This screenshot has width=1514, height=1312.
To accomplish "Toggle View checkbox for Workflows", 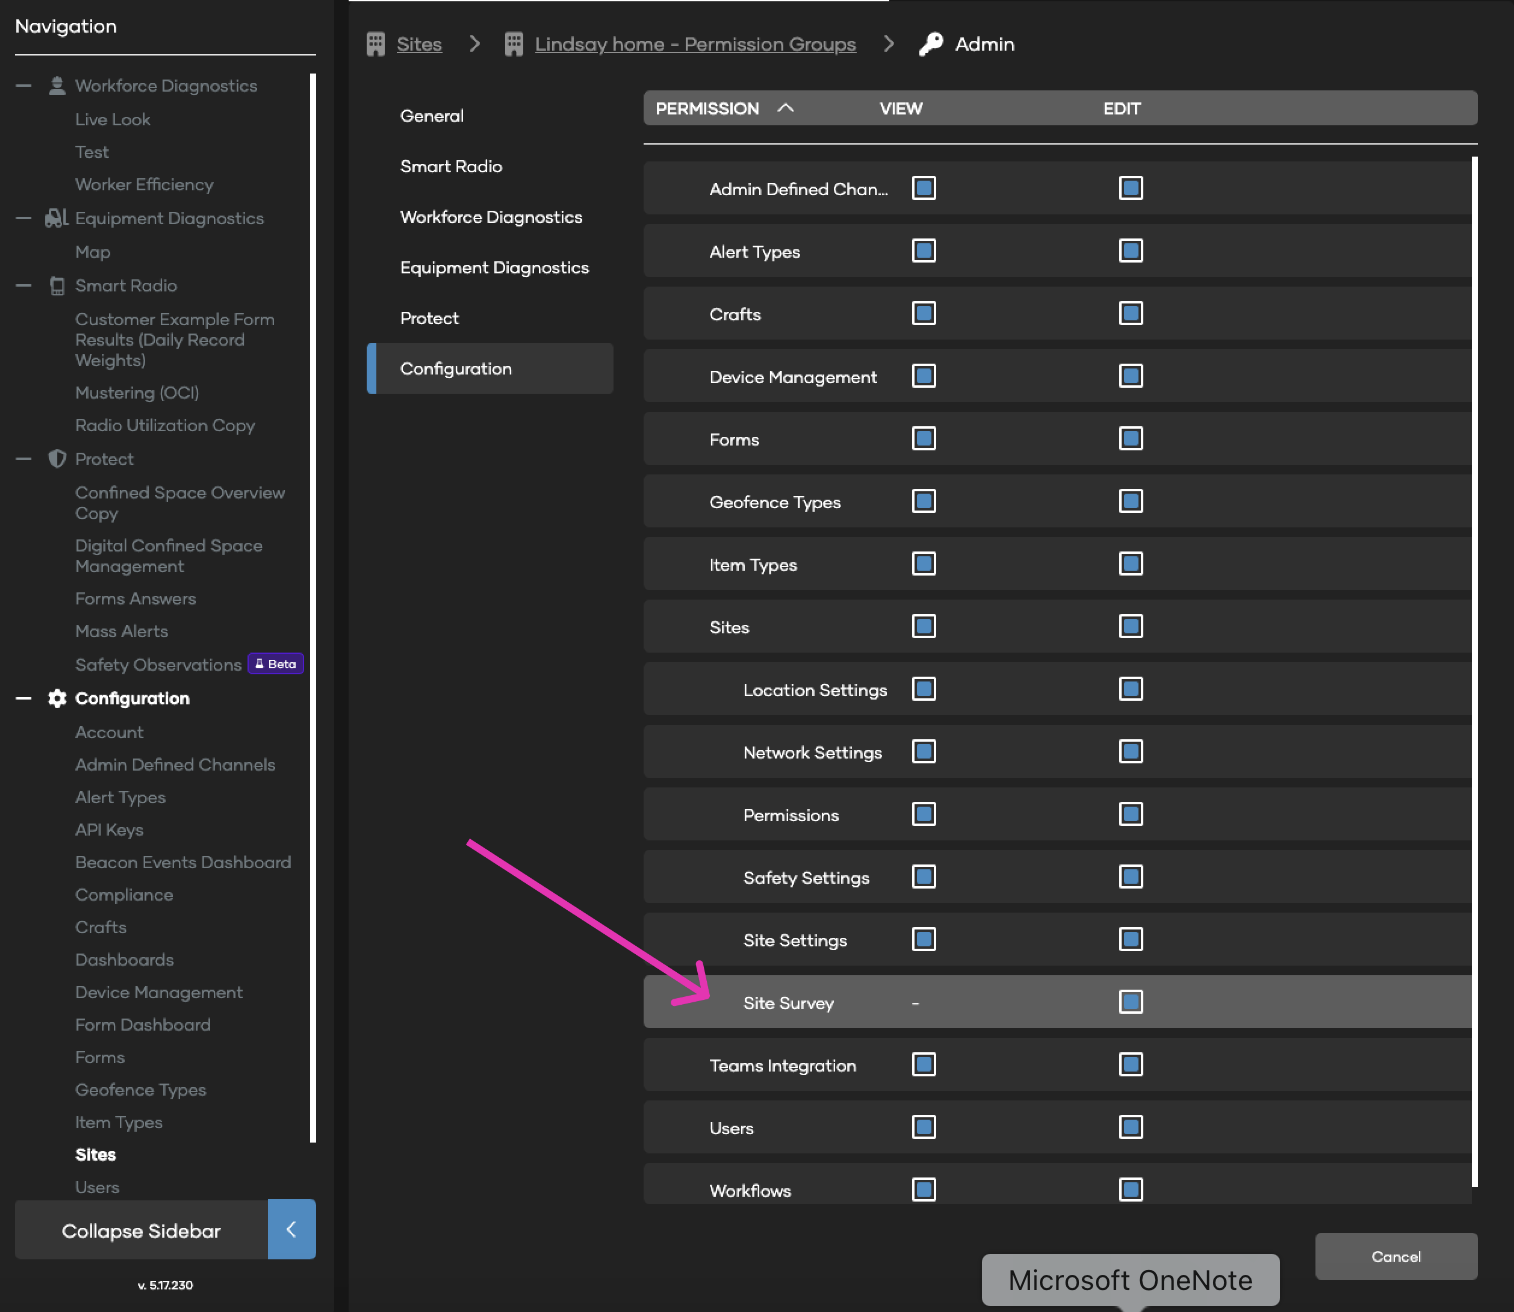I will click(924, 1190).
